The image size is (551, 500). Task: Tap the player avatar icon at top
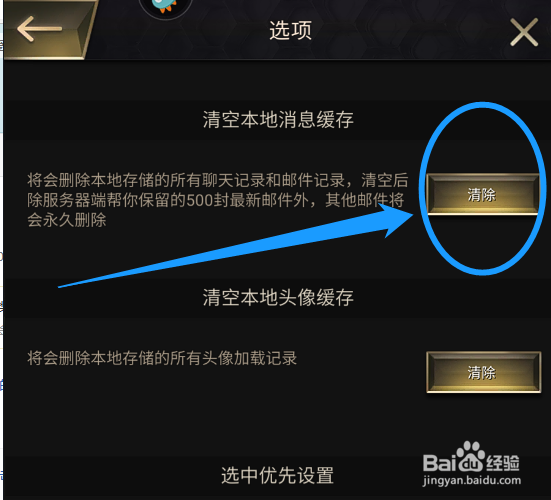pos(166,8)
